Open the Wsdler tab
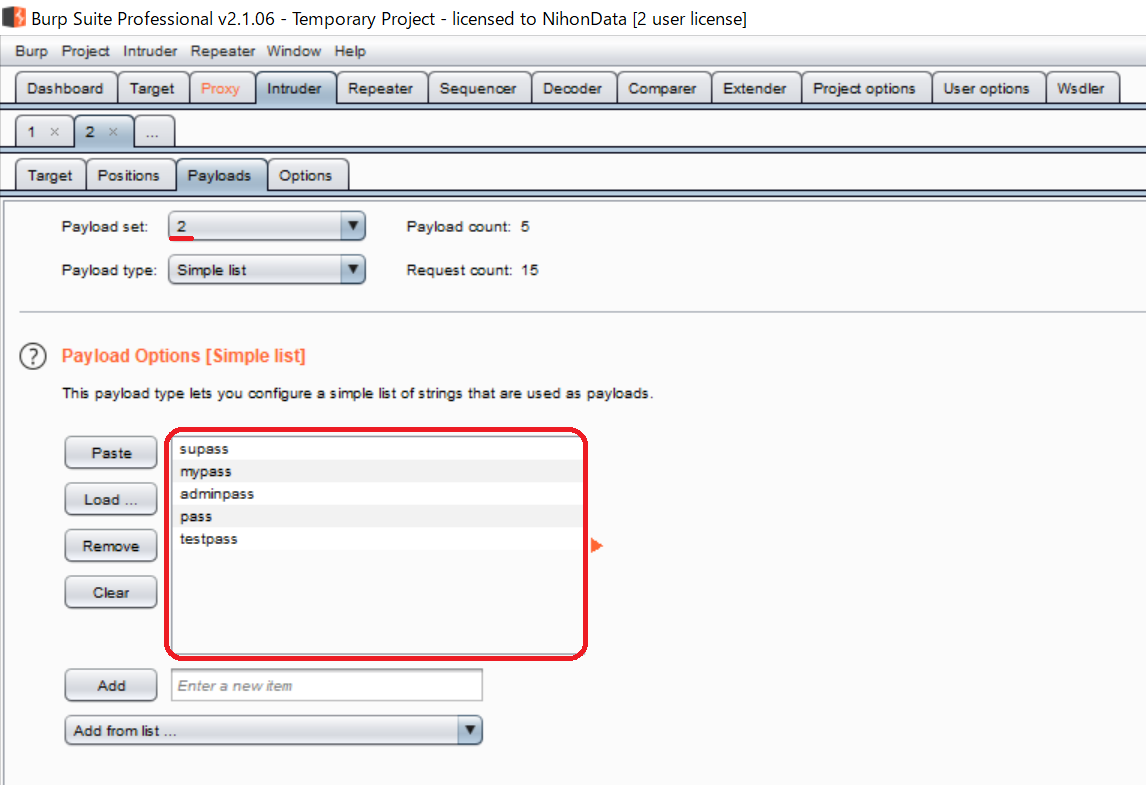 (x=1081, y=88)
